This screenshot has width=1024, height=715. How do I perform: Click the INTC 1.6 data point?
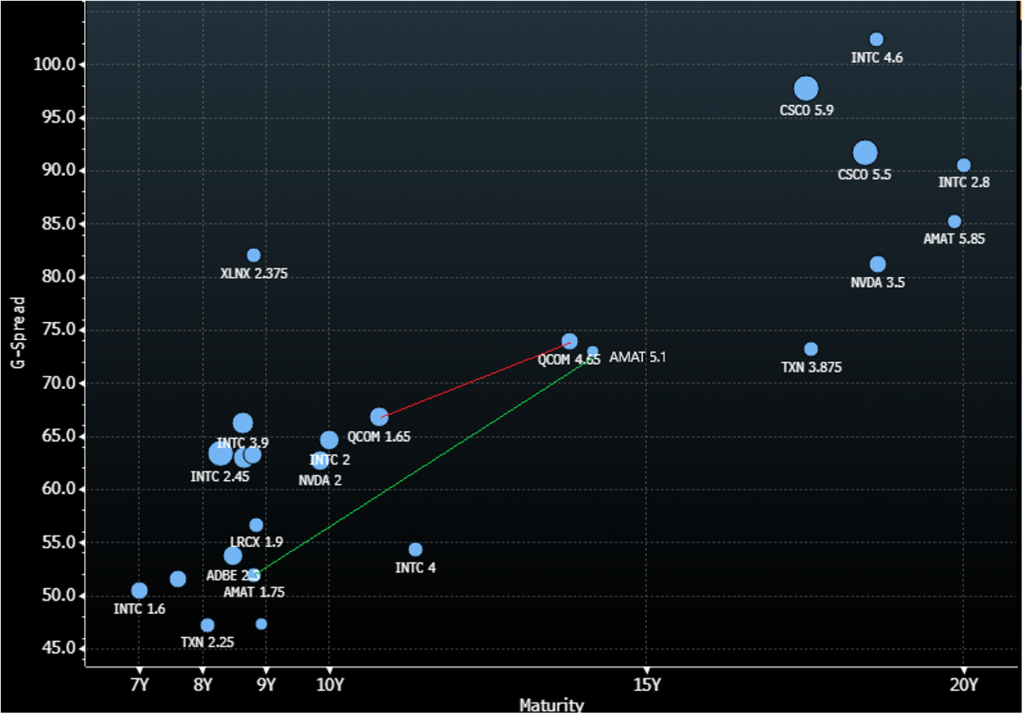coord(139,591)
